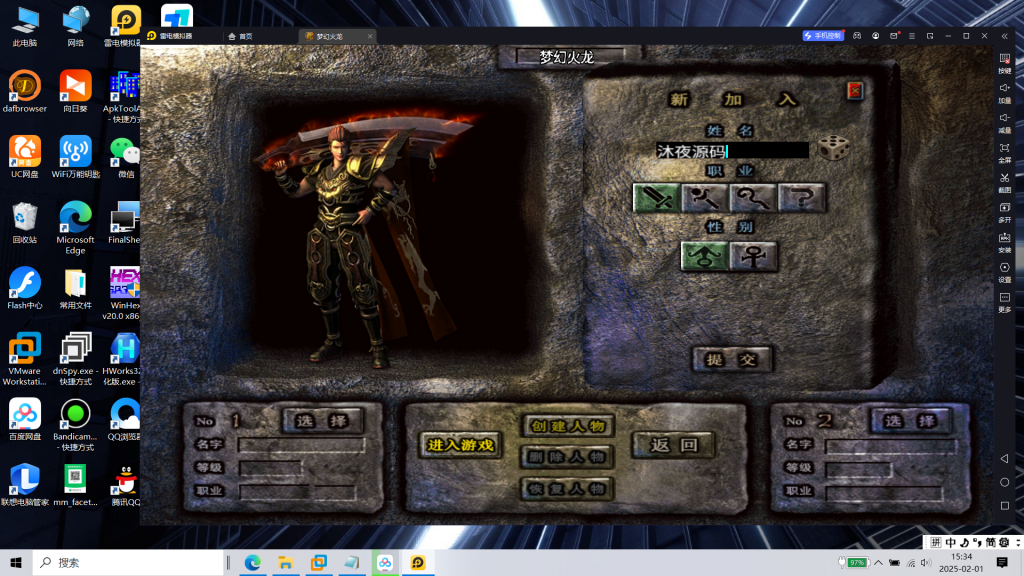Toggle the 手机控制 phone control button
This screenshot has width=1024, height=576.
823,36
